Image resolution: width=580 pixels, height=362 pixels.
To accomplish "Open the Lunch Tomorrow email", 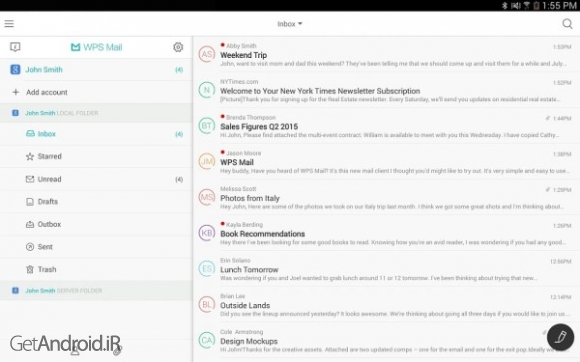I will click(x=387, y=269).
